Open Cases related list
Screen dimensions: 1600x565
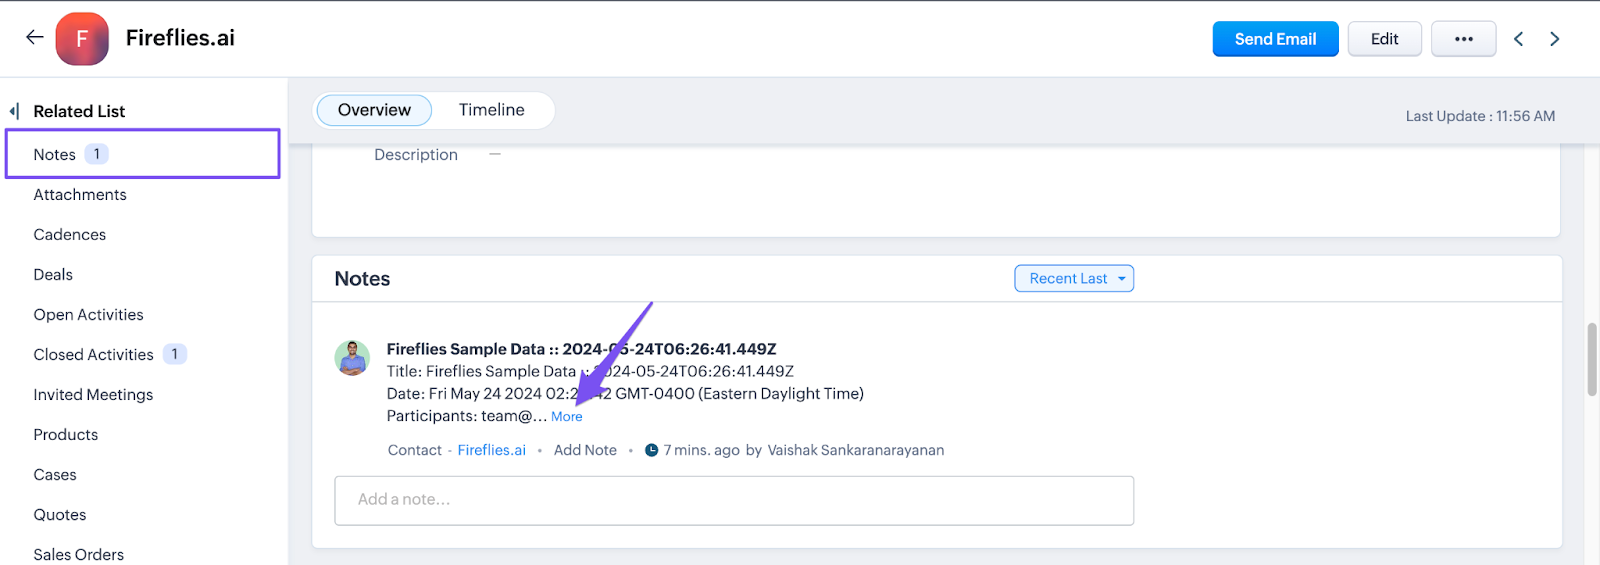(x=55, y=475)
